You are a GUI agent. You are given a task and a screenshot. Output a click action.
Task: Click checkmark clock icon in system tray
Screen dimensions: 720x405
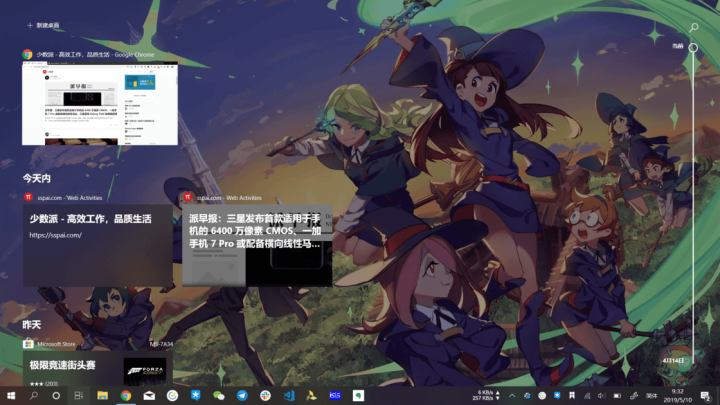(x=542, y=396)
